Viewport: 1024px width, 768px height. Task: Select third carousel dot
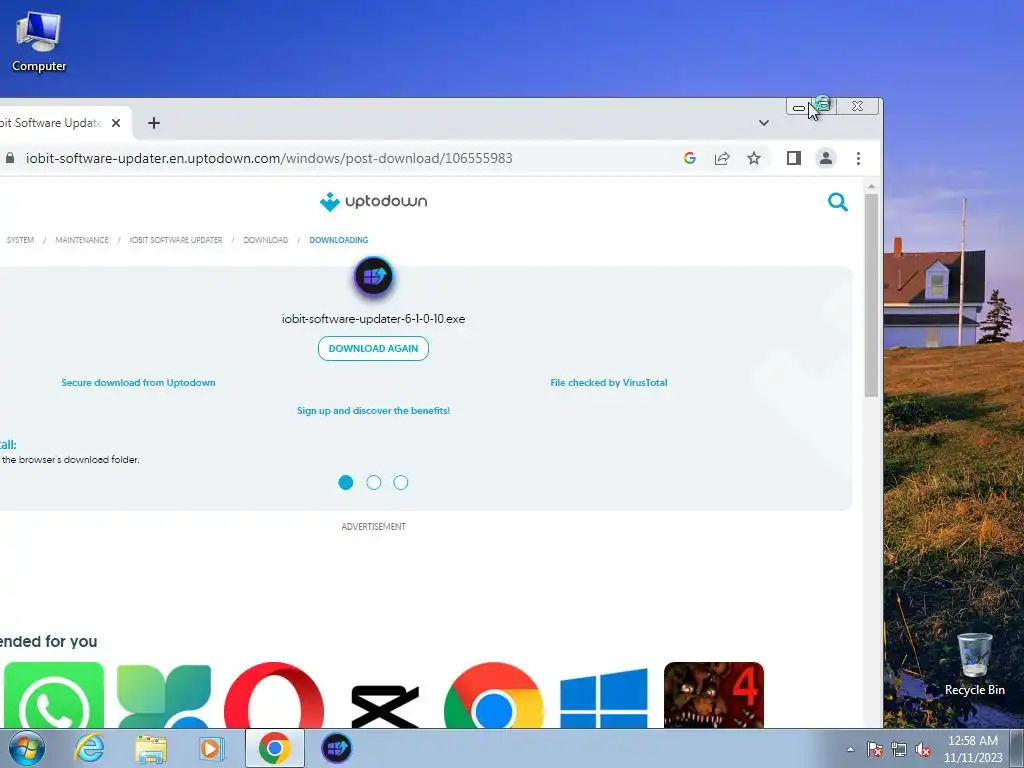click(x=401, y=483)
